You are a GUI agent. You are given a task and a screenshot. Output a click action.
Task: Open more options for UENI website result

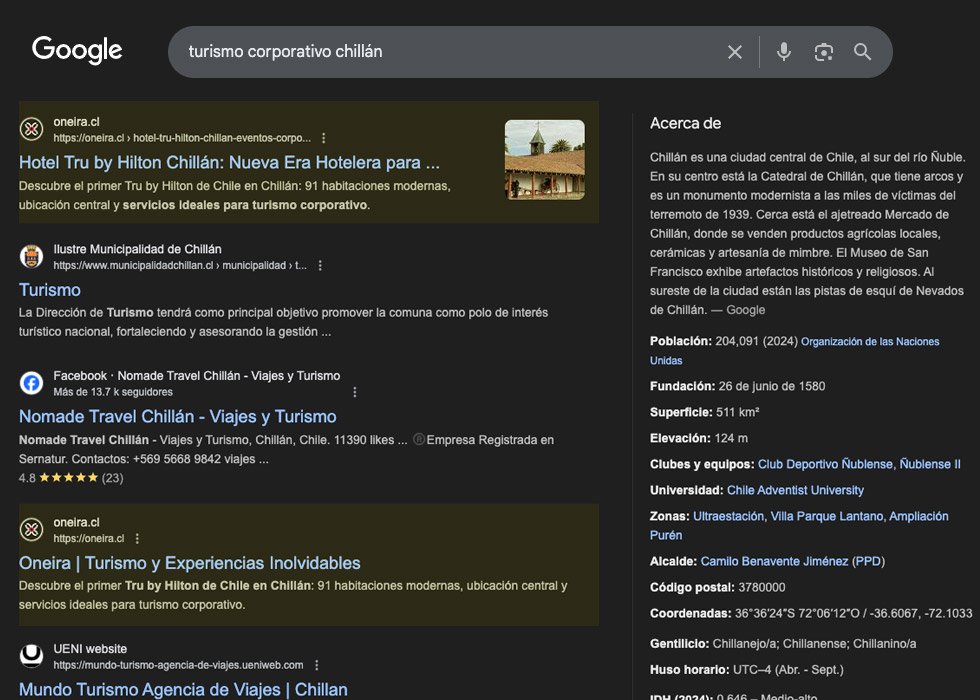coord(316,665)
